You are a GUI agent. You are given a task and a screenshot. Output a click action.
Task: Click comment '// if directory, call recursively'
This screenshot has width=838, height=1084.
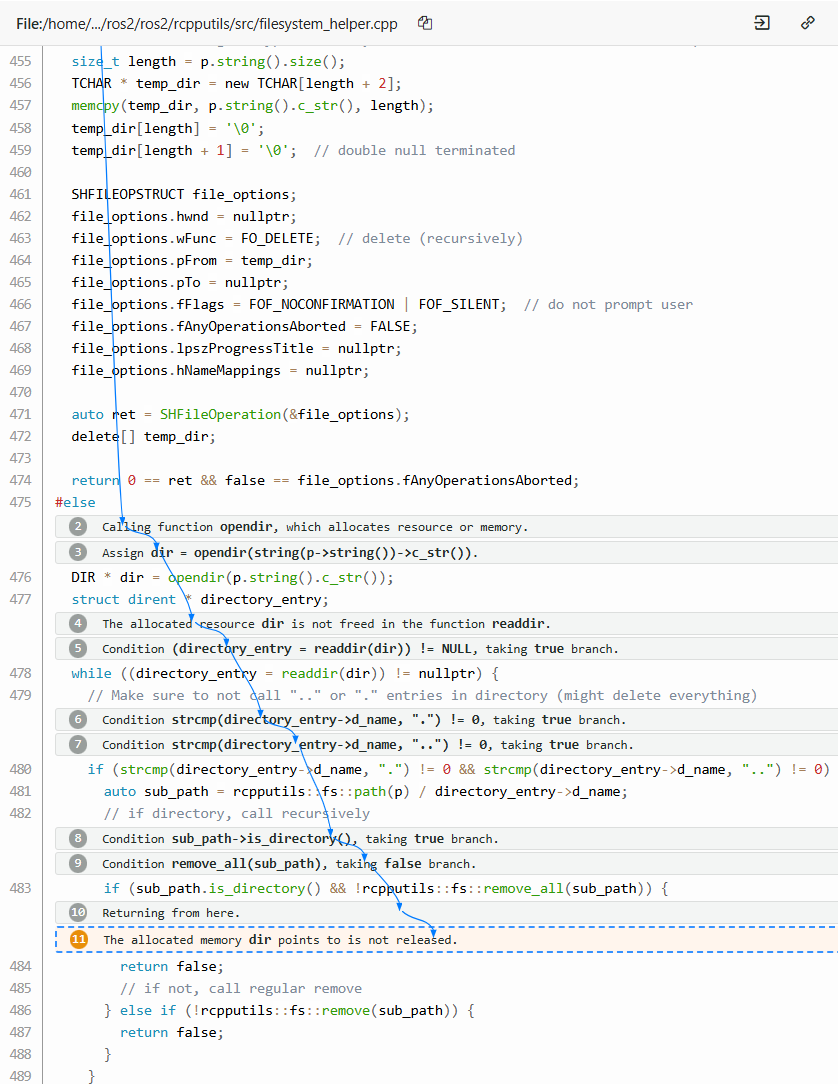(237, 814)
